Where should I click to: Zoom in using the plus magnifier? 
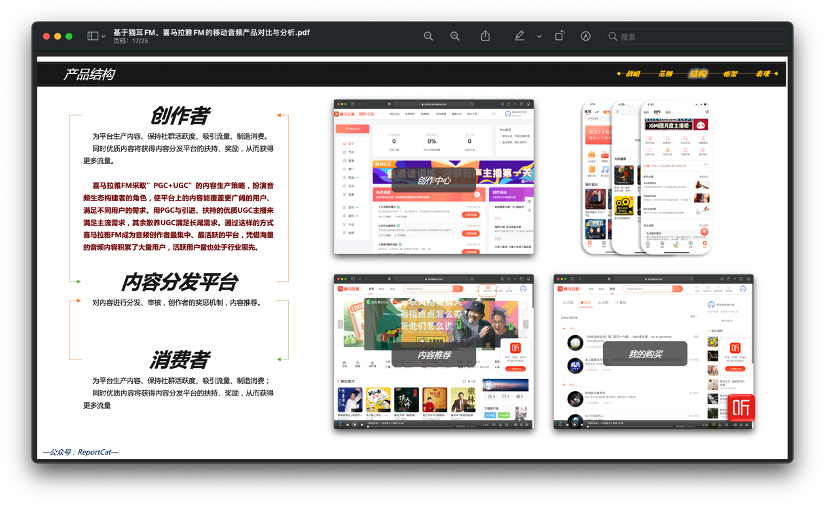pyautogui.click(x=455, y=36)
